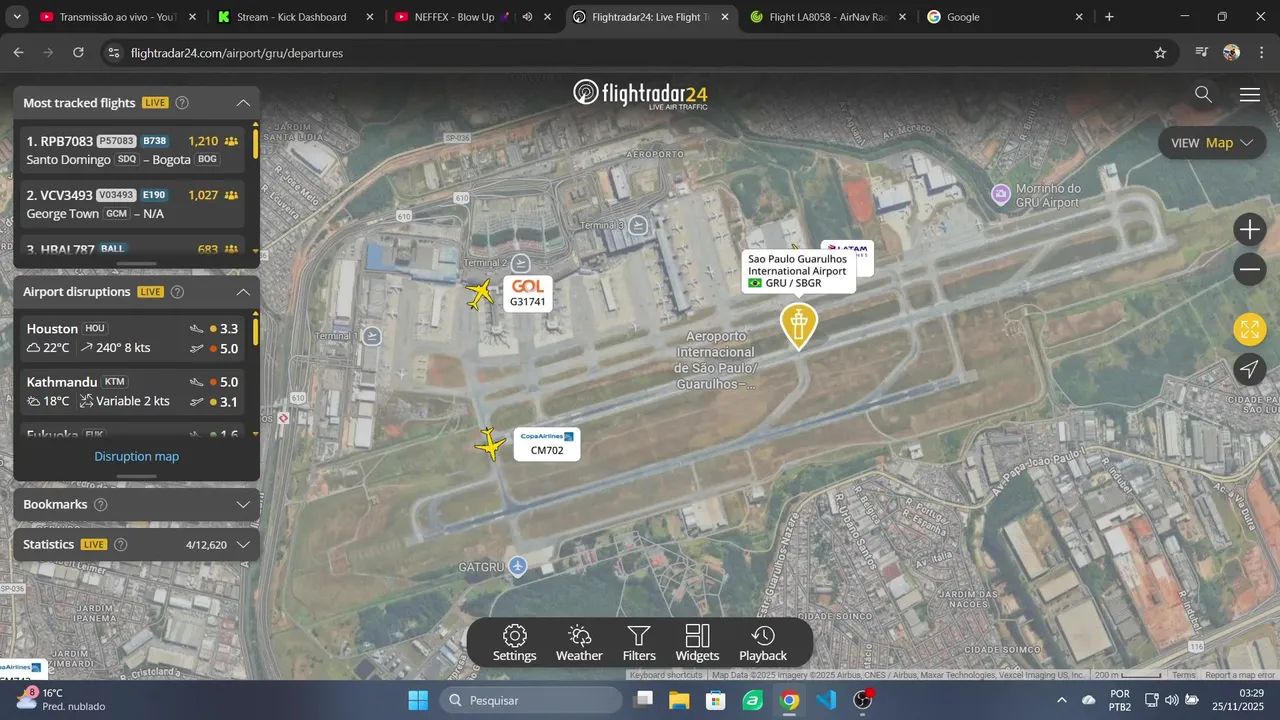Open help icon beside Most tracked flights
Image resolution: width=1280 pixels, height=720 pixels.
click(x=182, y=102)
